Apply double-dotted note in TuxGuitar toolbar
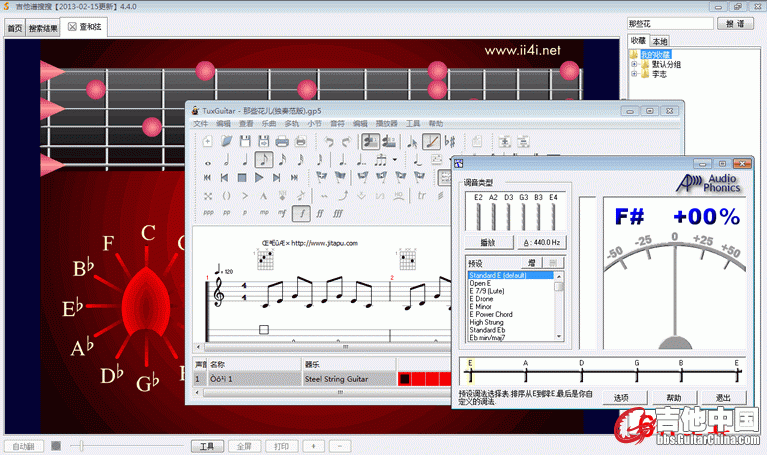The height and width of the screenshot is (455, 767). coord(361,160)
